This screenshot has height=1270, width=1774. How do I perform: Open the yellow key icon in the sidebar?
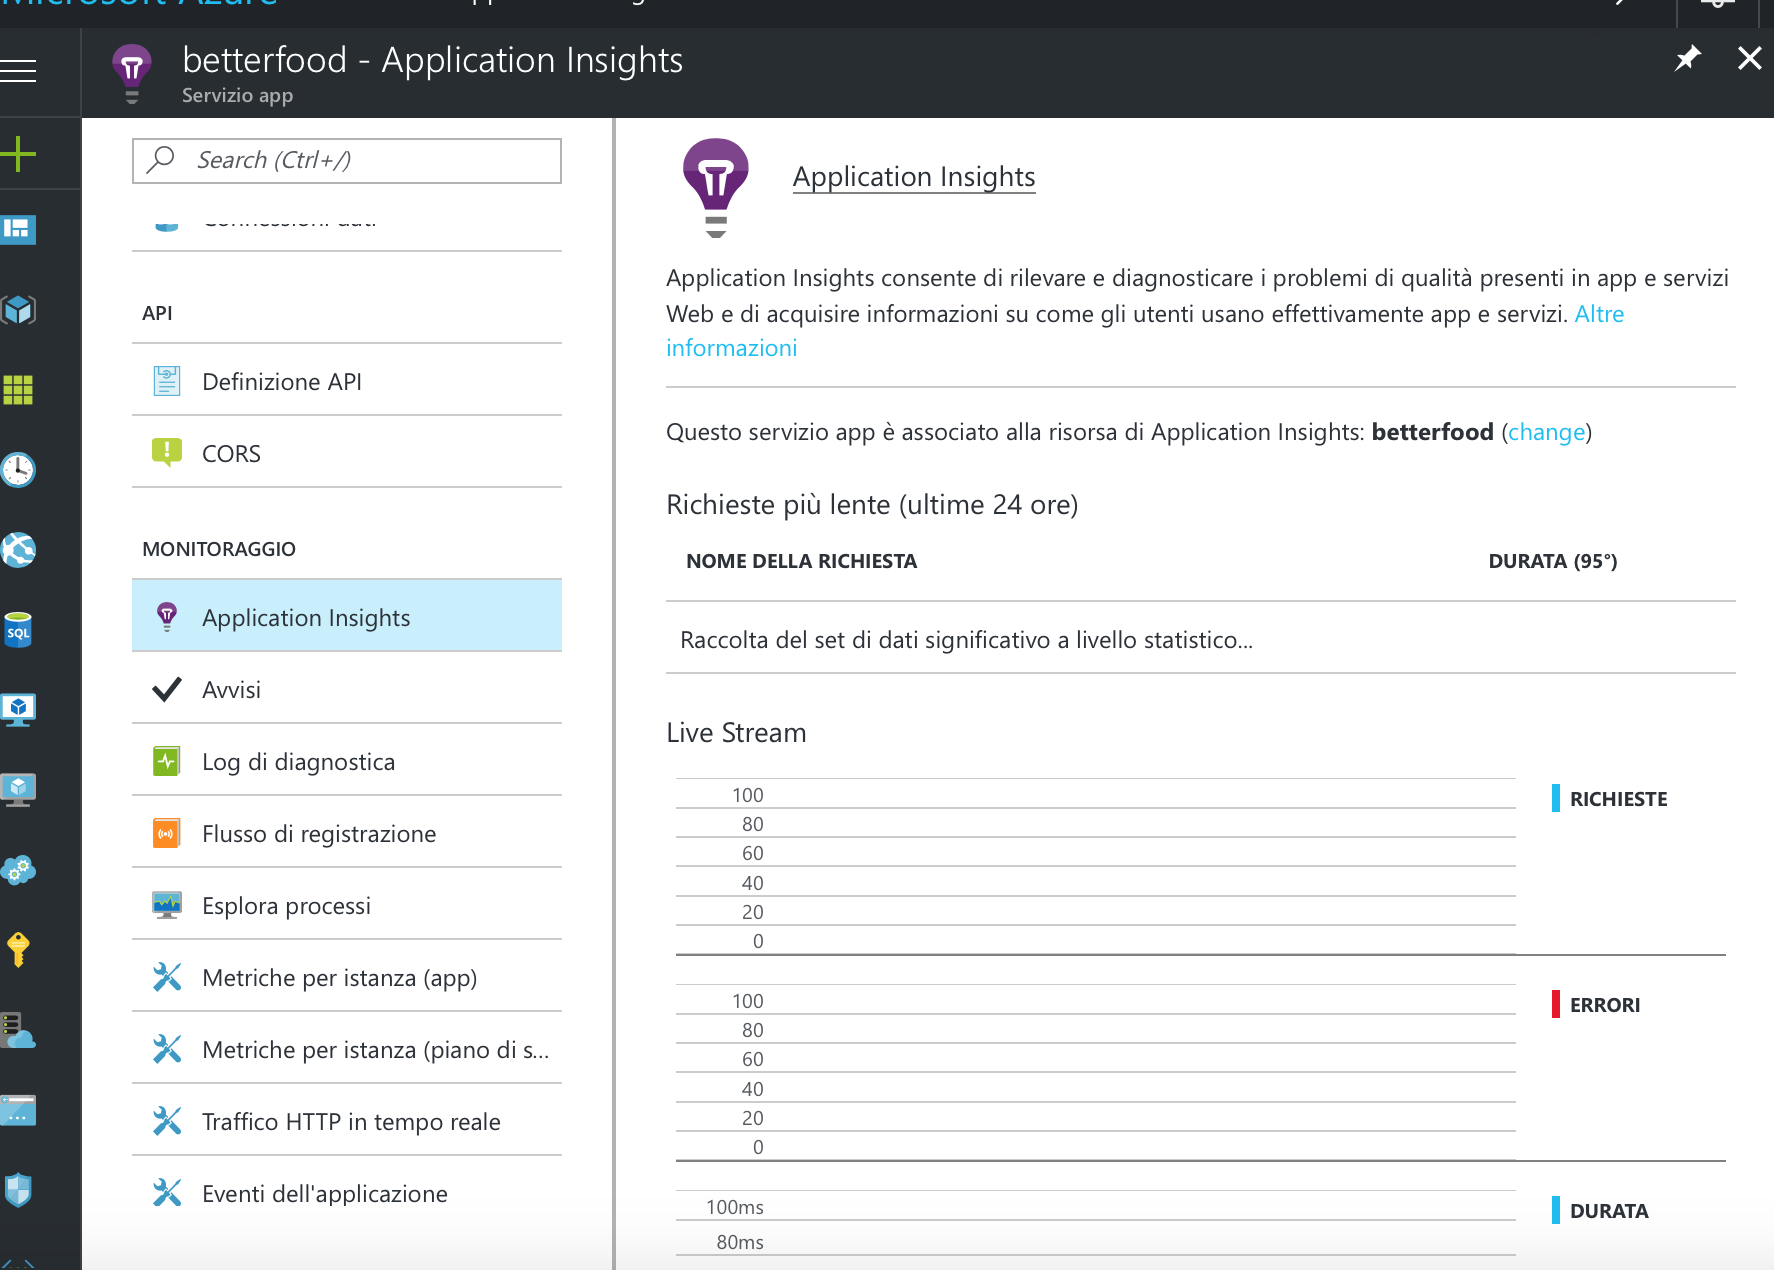pyautogui.click(x=18, y=950)
